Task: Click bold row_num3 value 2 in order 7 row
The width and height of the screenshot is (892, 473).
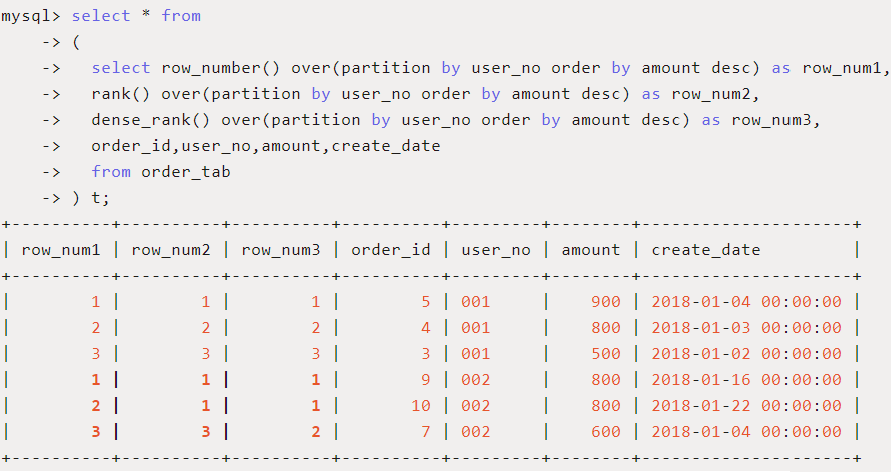Action: 316,432
